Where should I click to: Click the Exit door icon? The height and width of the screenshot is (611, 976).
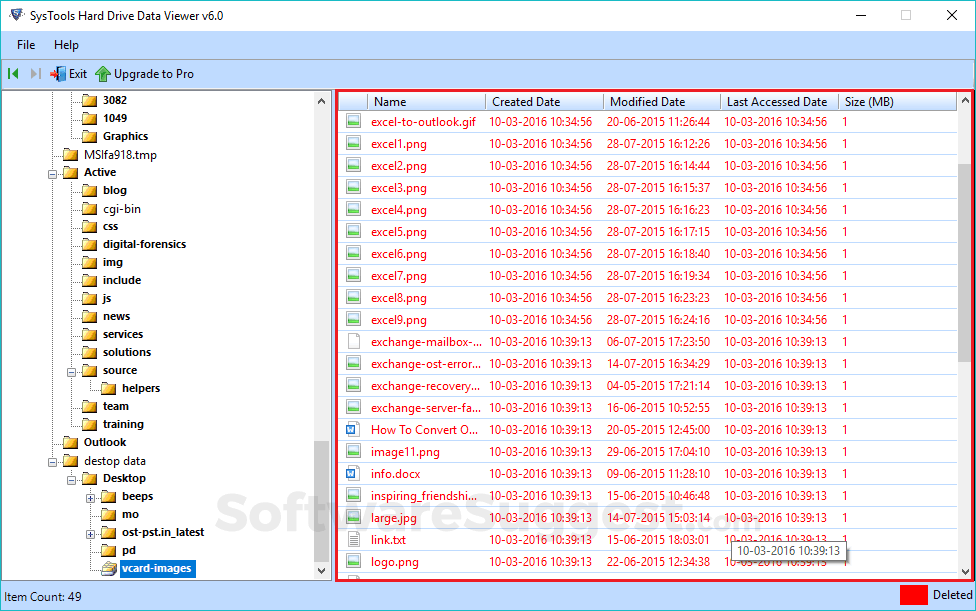coord(58,74)
